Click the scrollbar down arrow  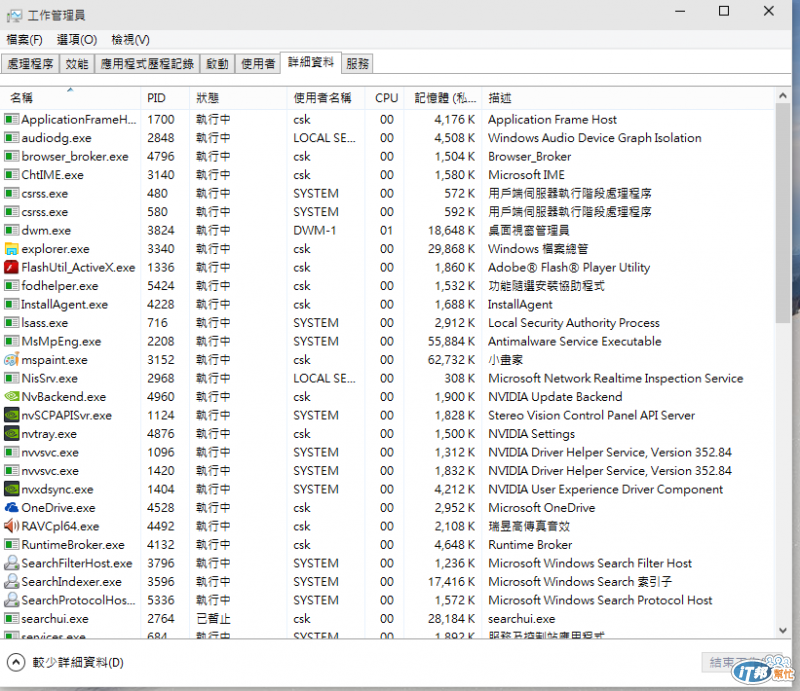pyautogui.click(x=783, y=631)
